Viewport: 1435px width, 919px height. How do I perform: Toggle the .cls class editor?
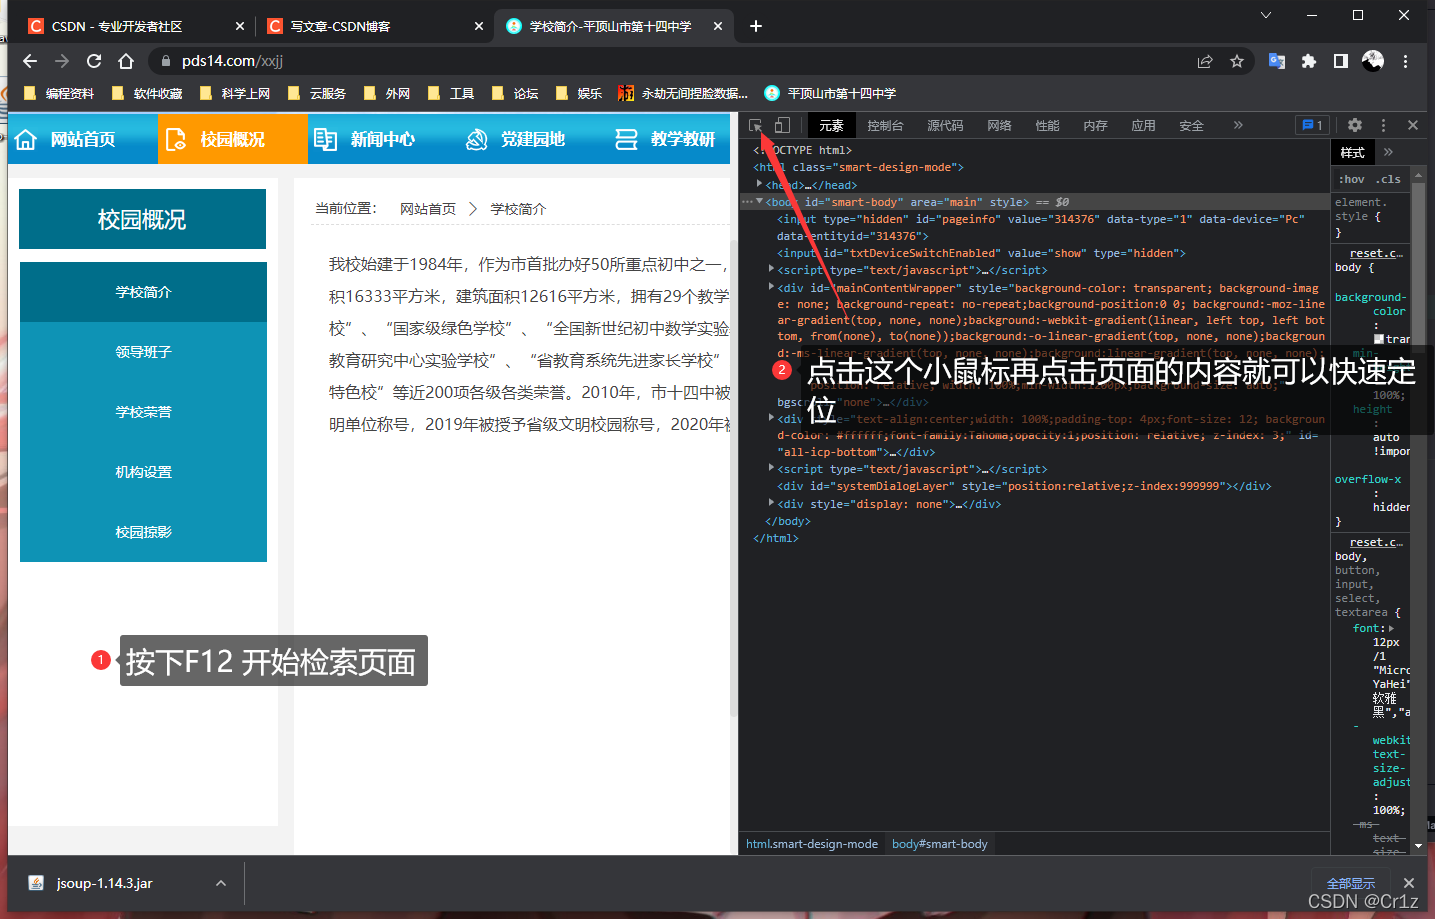coord(1388,179)
